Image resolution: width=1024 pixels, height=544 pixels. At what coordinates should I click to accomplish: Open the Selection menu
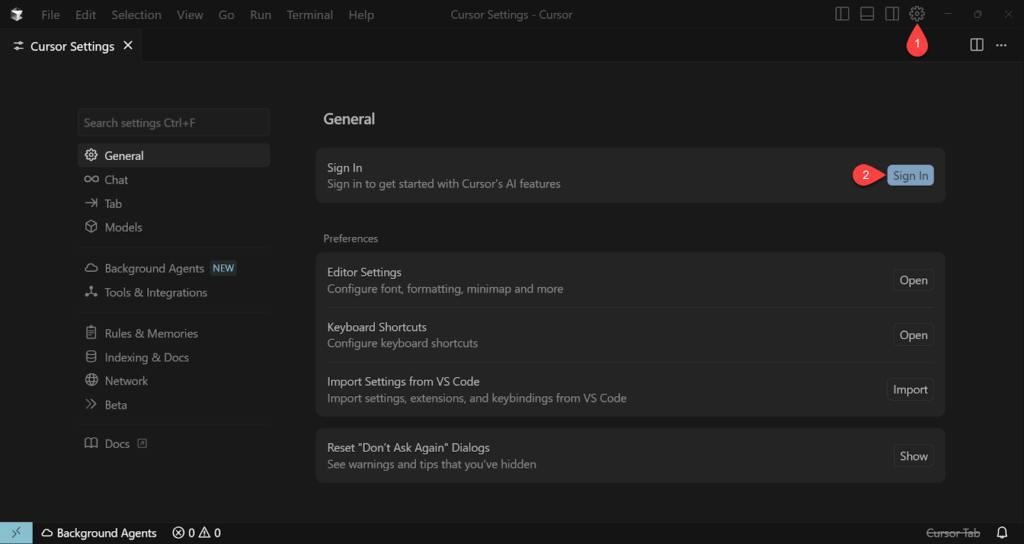click(136, 14)
